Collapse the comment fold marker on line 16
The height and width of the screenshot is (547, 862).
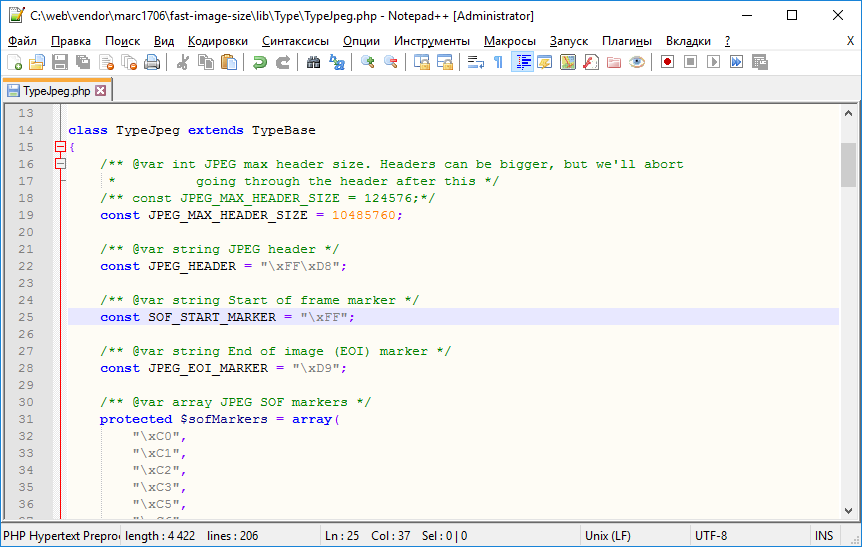[x=60, y=164]
